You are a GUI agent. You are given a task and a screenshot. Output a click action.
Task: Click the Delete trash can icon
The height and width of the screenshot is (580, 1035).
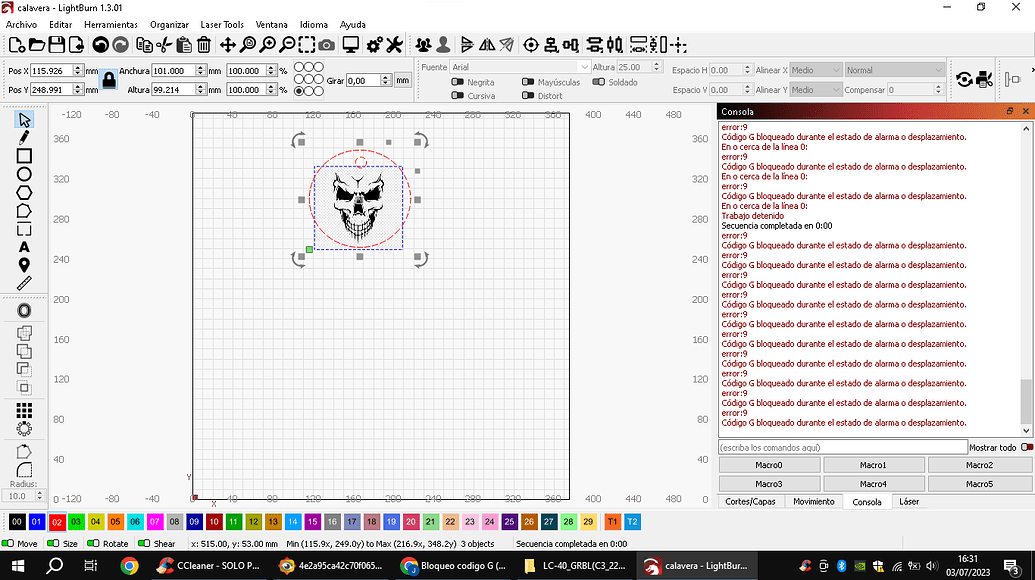204,45
